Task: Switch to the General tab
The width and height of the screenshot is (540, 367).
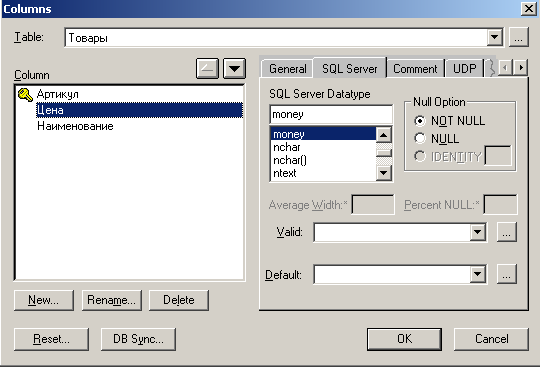Action: point(288,69)
